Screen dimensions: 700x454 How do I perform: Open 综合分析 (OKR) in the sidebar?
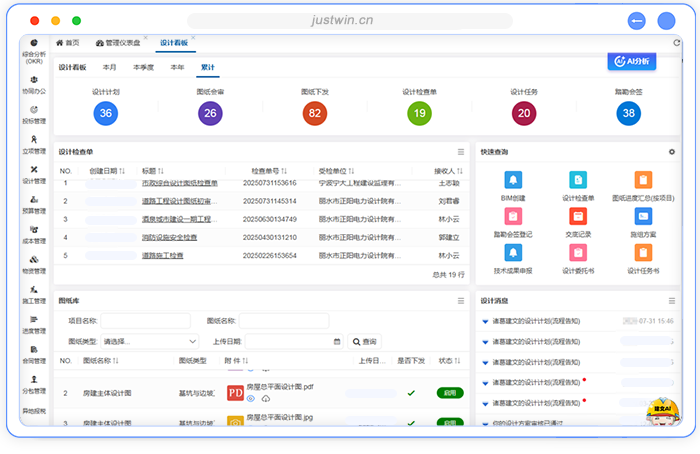[34, 49]
